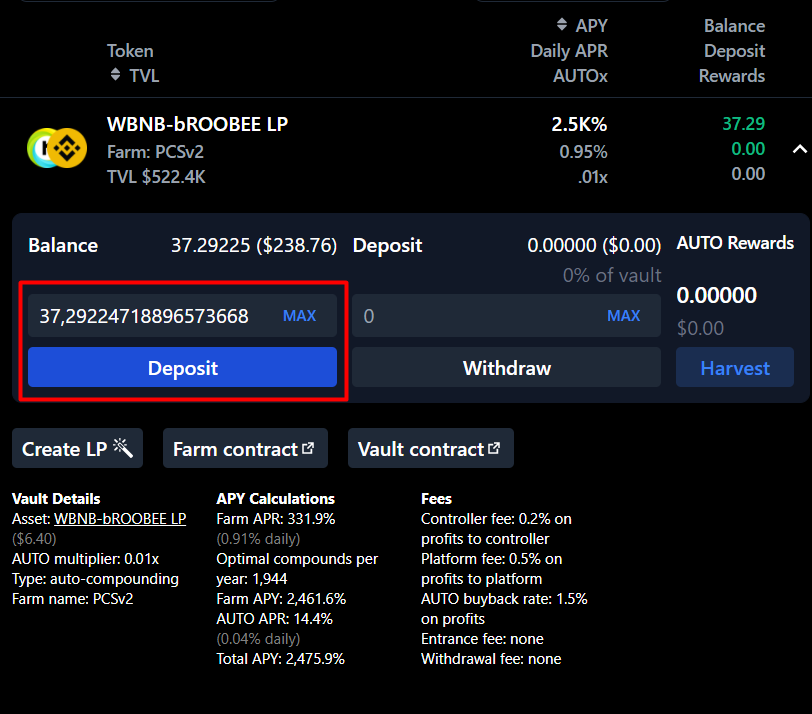Click the Token column header
Screen dimensions: 812x714
pyautogui.click(x=130, y=51)
